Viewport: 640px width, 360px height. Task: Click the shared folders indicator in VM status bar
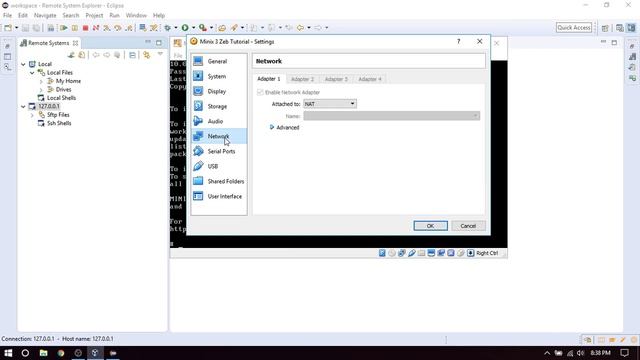[421, 253]
